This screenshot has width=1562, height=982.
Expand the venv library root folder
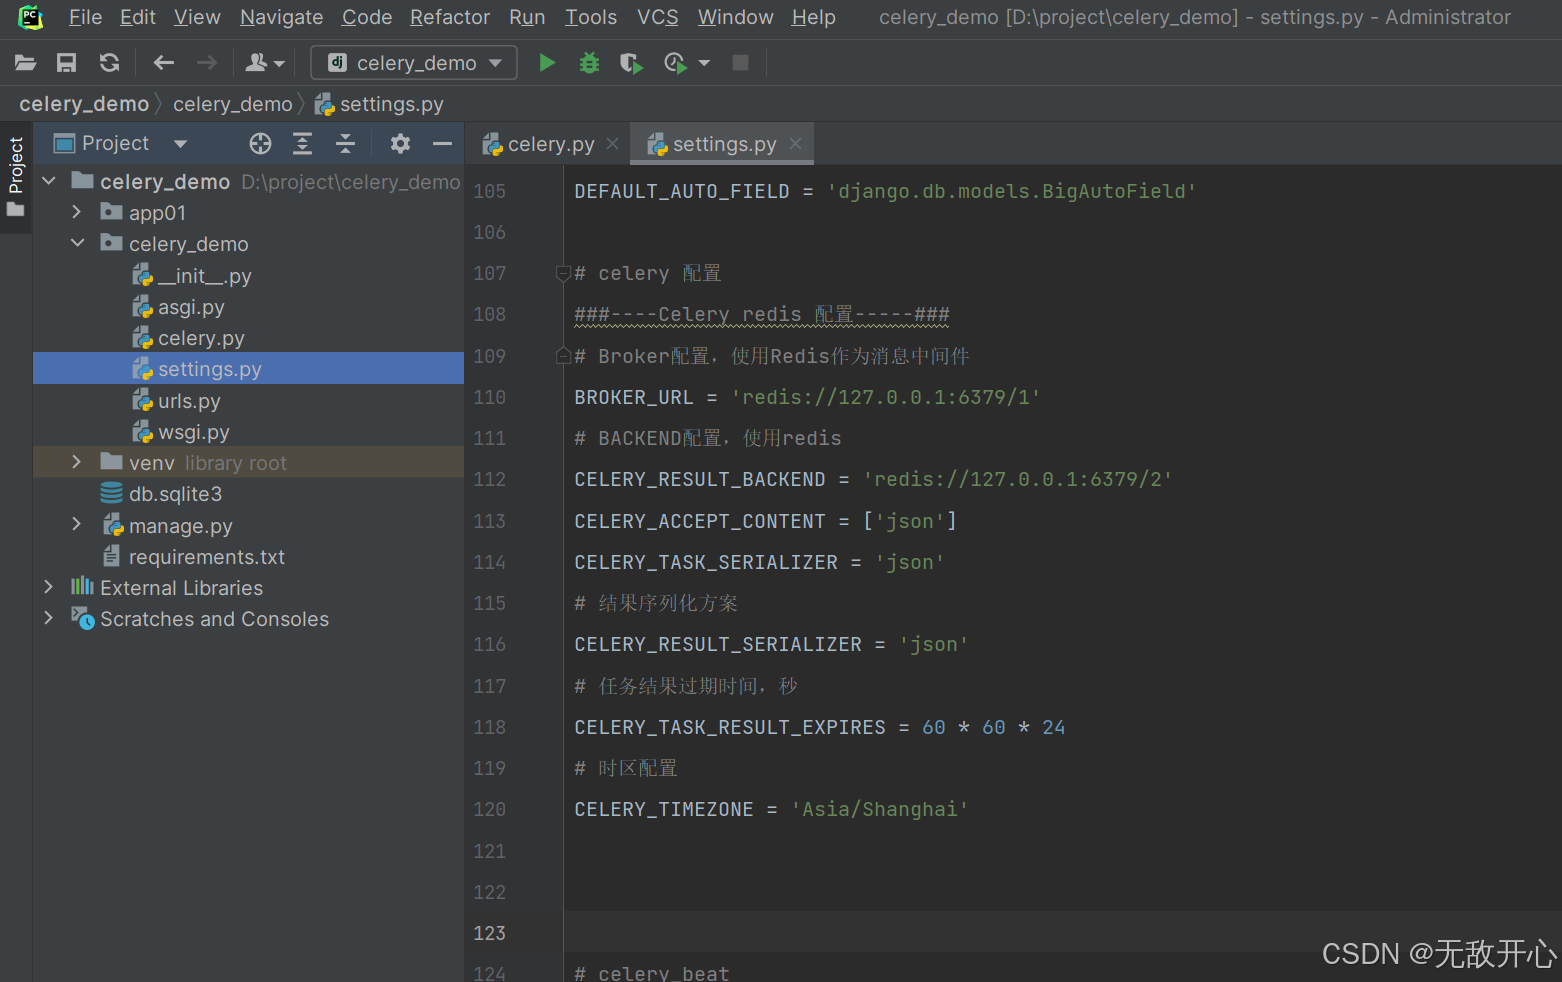pyautogui.click(x=77, y=462)
